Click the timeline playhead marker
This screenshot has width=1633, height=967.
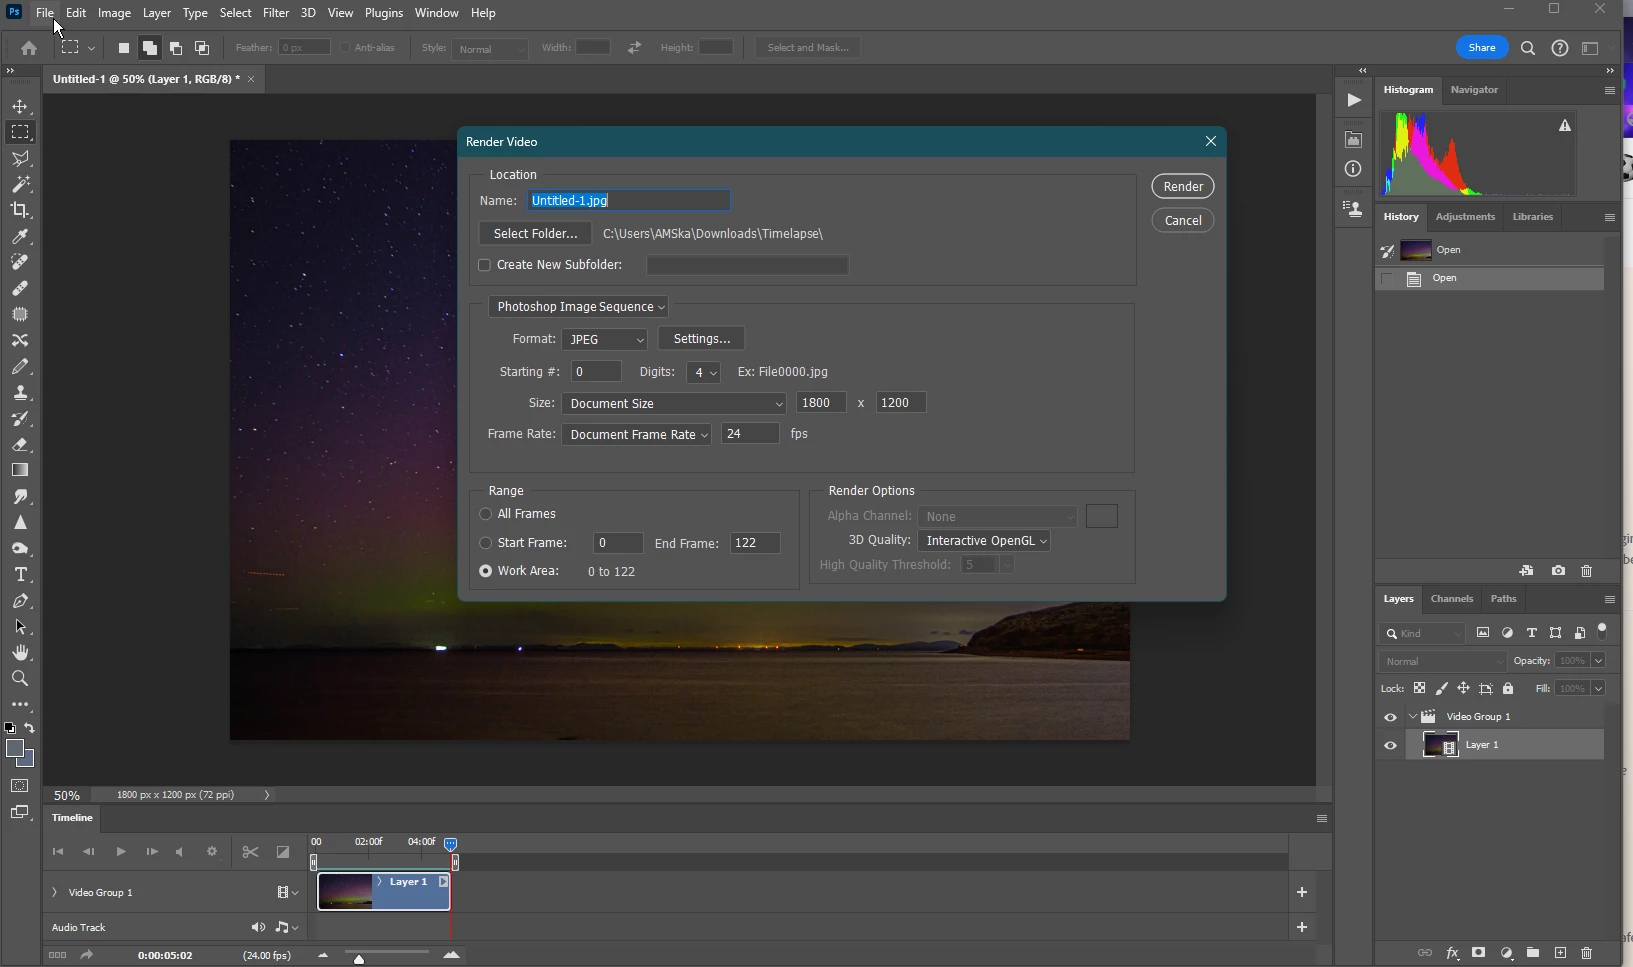coord(451,844)
